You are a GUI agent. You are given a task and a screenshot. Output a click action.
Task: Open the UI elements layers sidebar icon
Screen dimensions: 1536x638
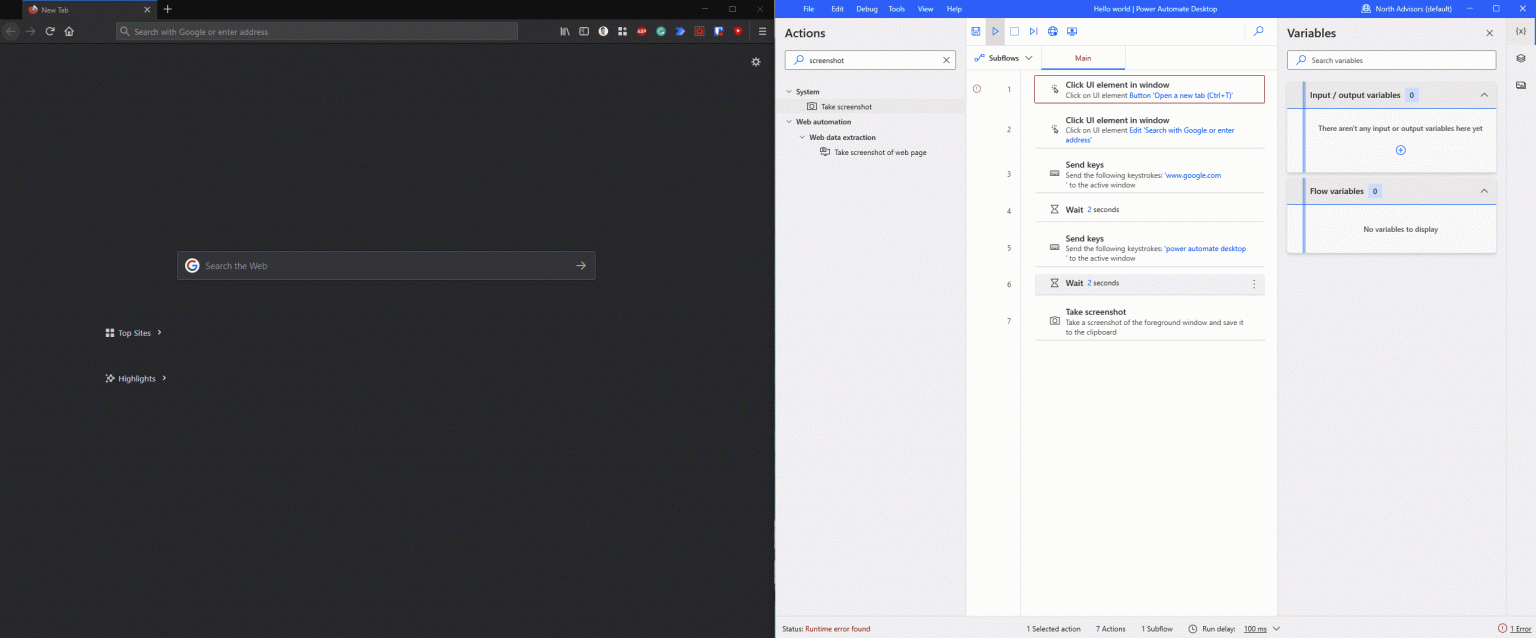(x=1521, y=58)
